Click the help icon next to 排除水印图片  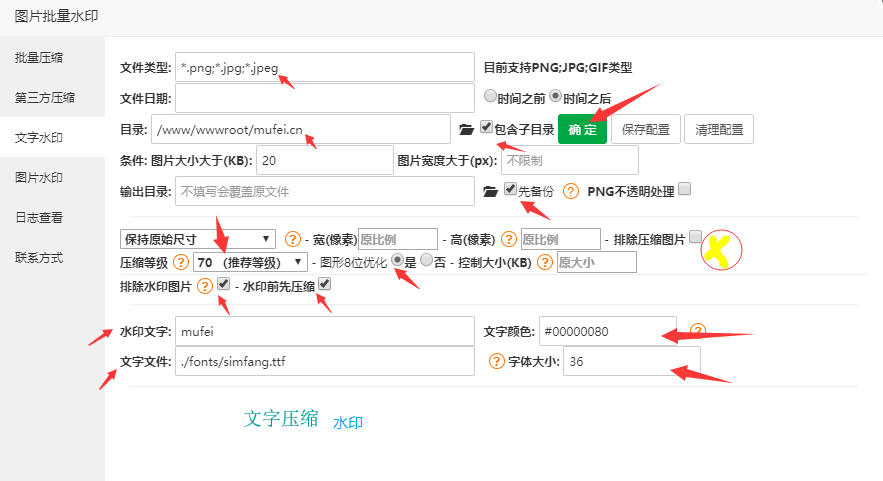click(x=205, y=286)
